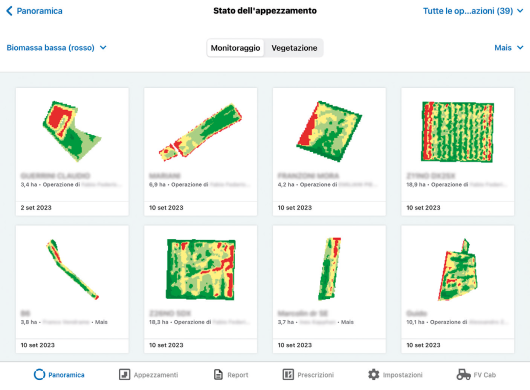
Task: Switch to Monitoraggio view
Action: (x=235, y=48)
